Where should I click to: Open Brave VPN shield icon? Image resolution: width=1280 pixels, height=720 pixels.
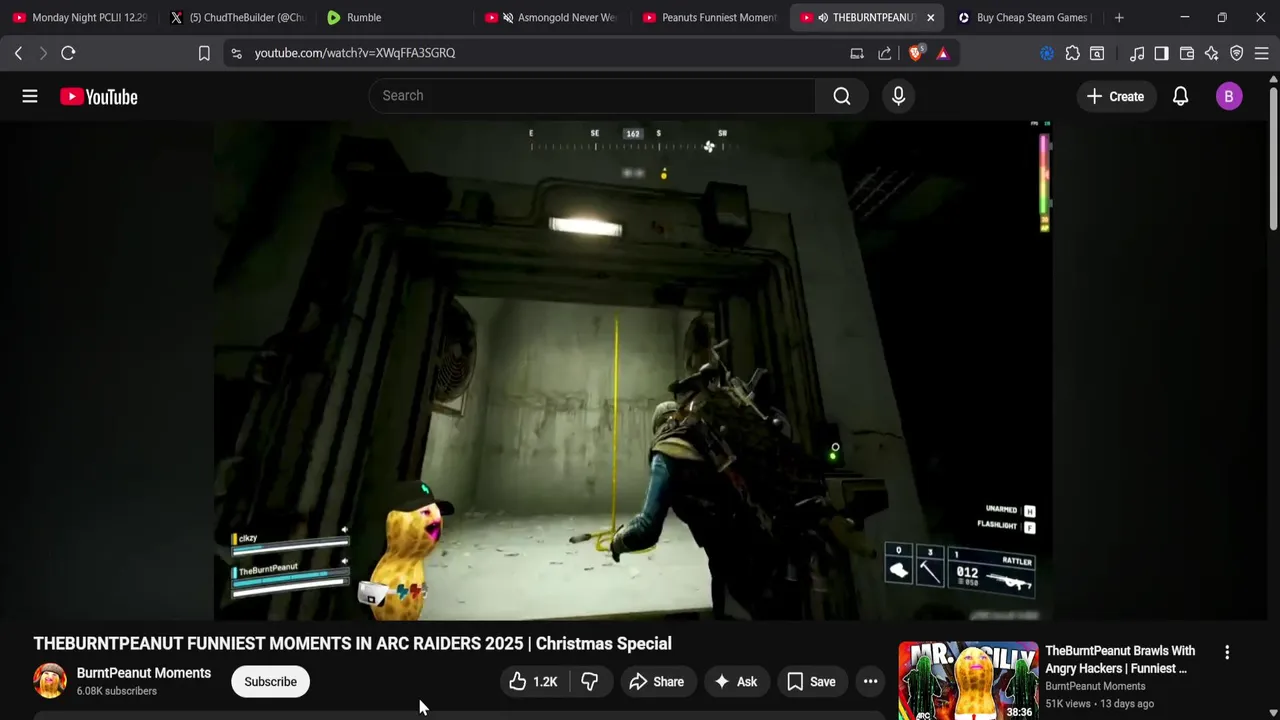coord(1237,53)
